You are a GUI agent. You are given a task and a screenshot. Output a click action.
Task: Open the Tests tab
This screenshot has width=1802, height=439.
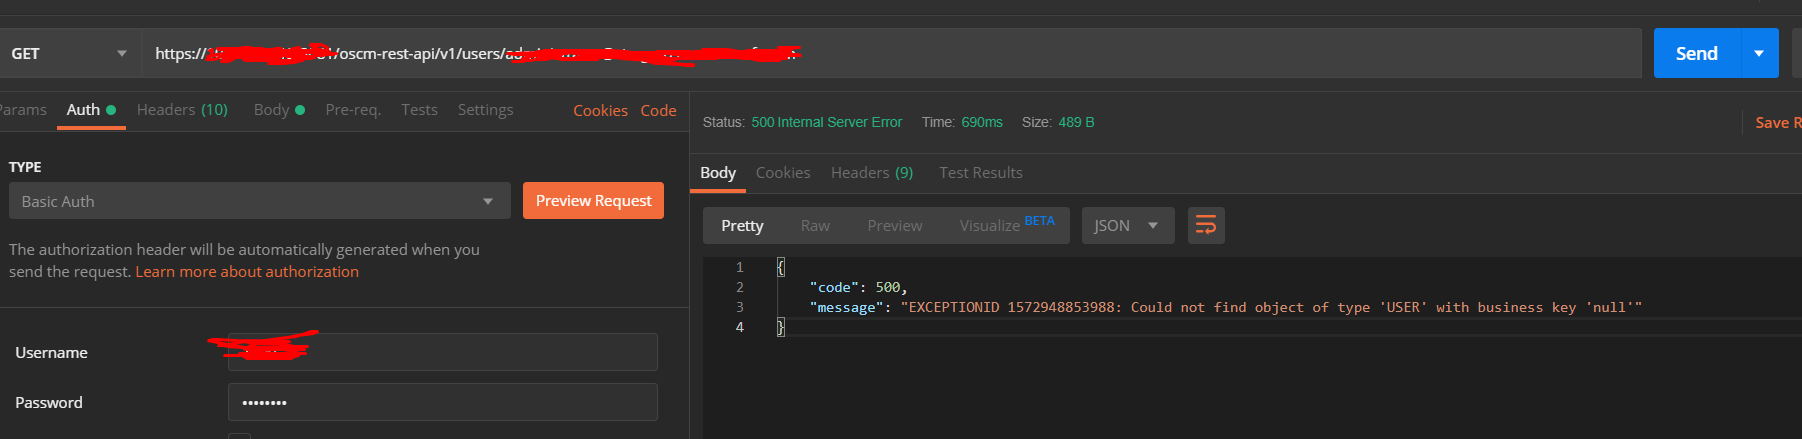[419, 110]
